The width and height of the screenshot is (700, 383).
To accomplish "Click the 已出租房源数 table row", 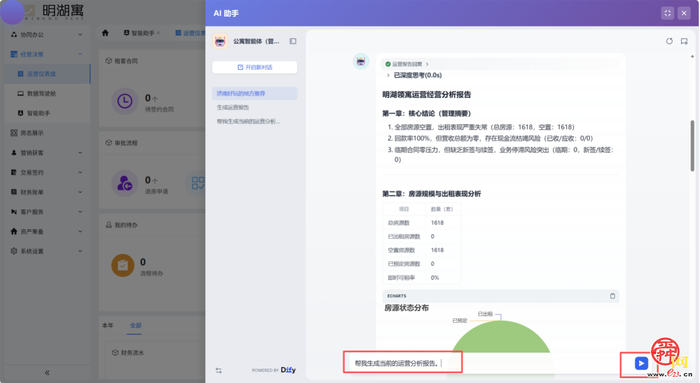I will tap(421, 236).
